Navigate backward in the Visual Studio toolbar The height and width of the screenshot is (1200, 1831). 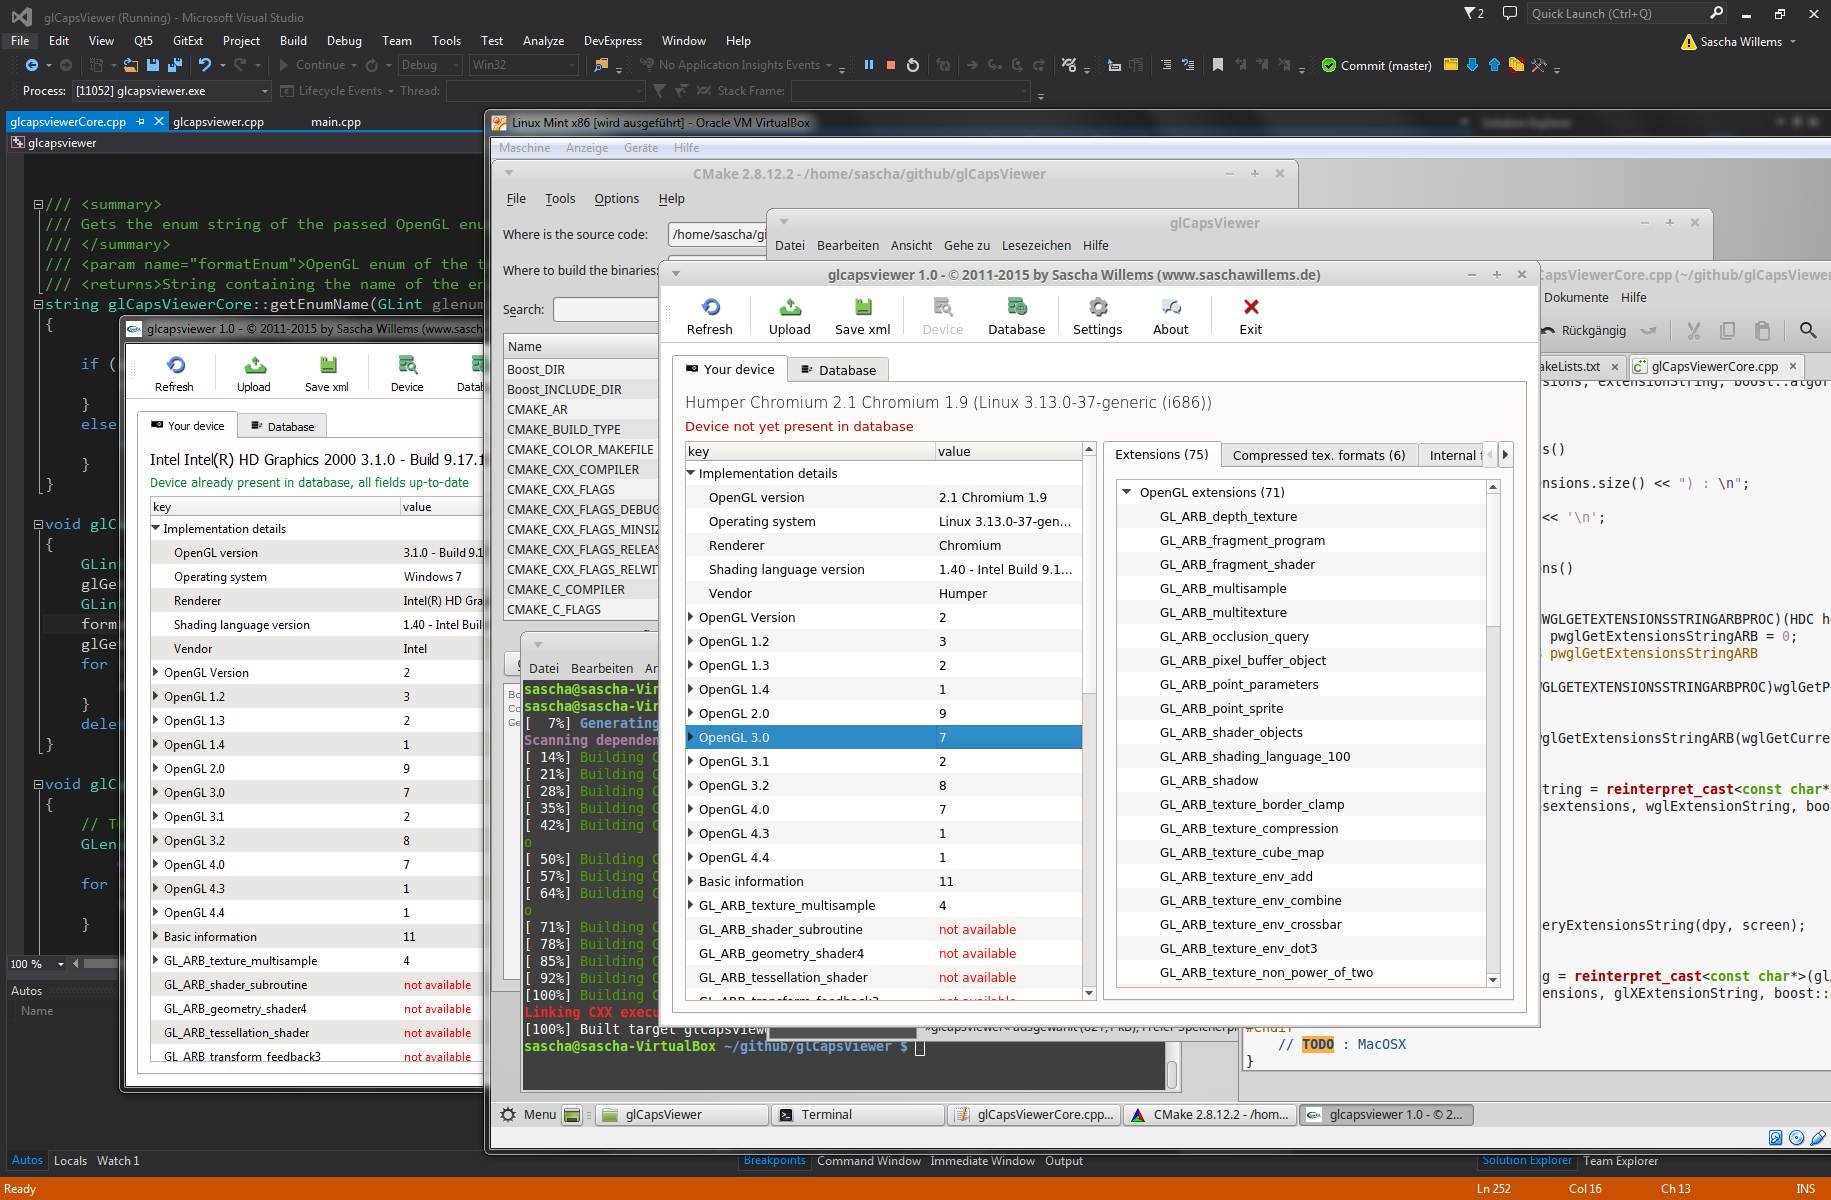pos(32,65)
